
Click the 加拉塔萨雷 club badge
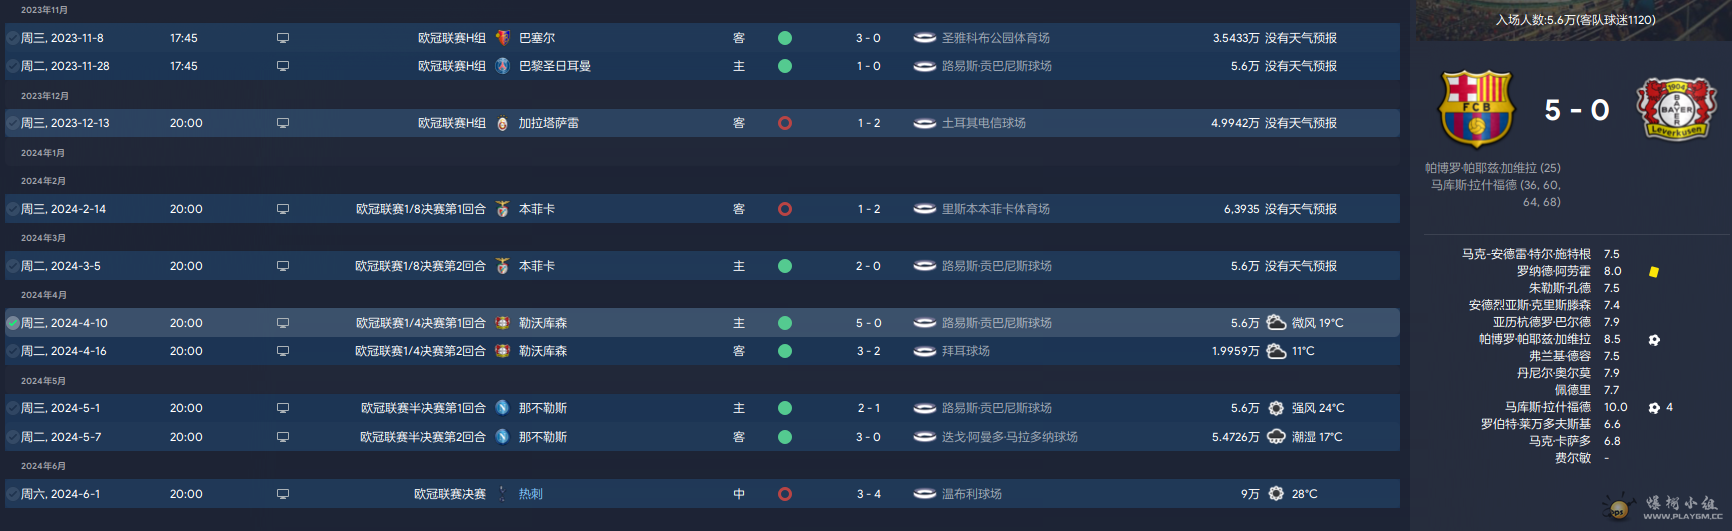coord(502,123)
